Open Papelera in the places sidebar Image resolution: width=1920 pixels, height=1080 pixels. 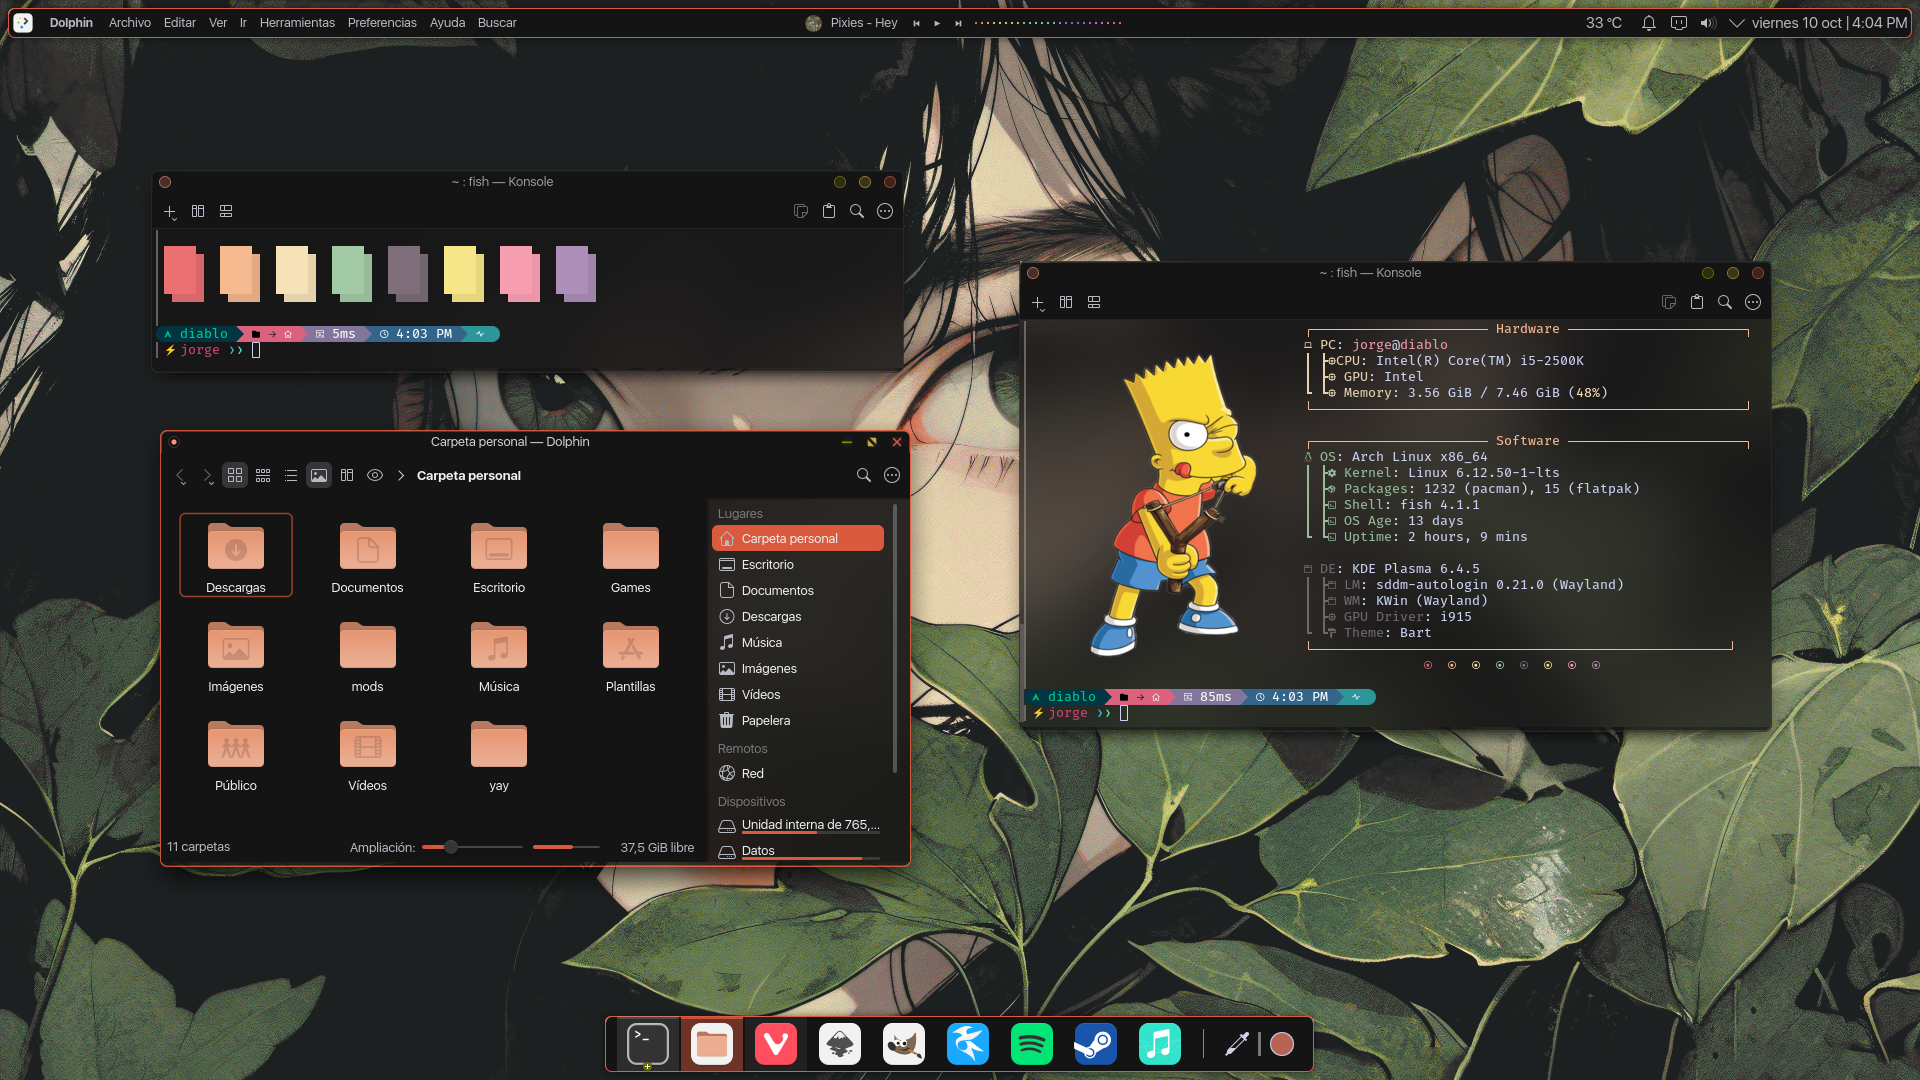coord(798,720)
